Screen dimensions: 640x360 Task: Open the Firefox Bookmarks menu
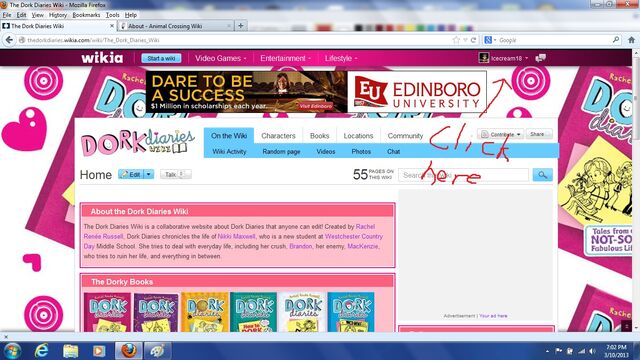(x=86, y=15)
